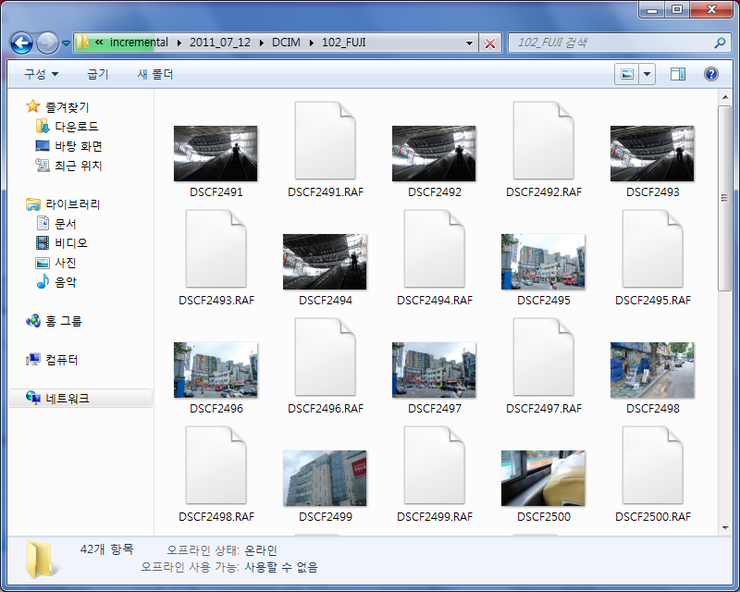Stop loading with the red X button

490,43
